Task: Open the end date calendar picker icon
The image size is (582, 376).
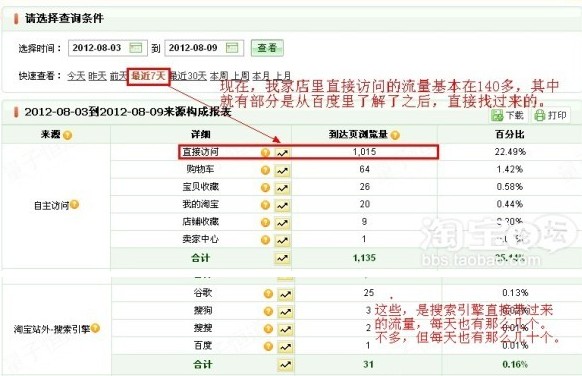Action: pos(232,48)
